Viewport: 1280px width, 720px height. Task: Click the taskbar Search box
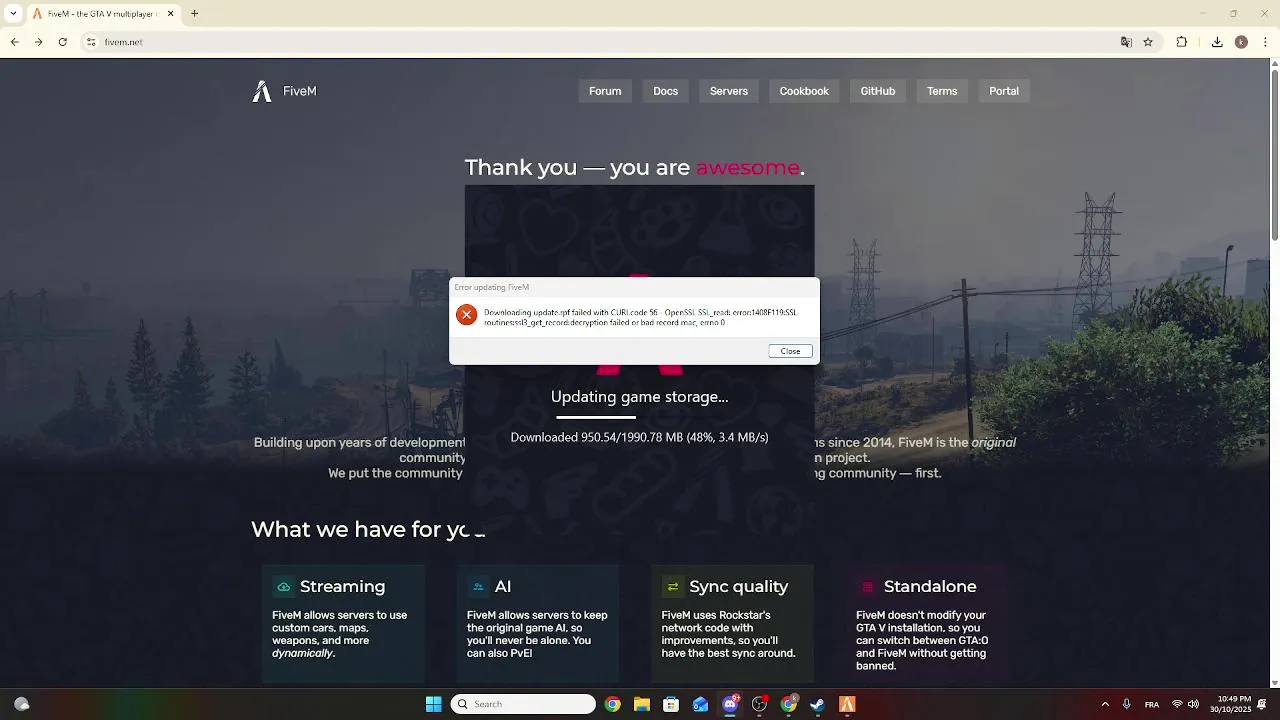(523, 704)
